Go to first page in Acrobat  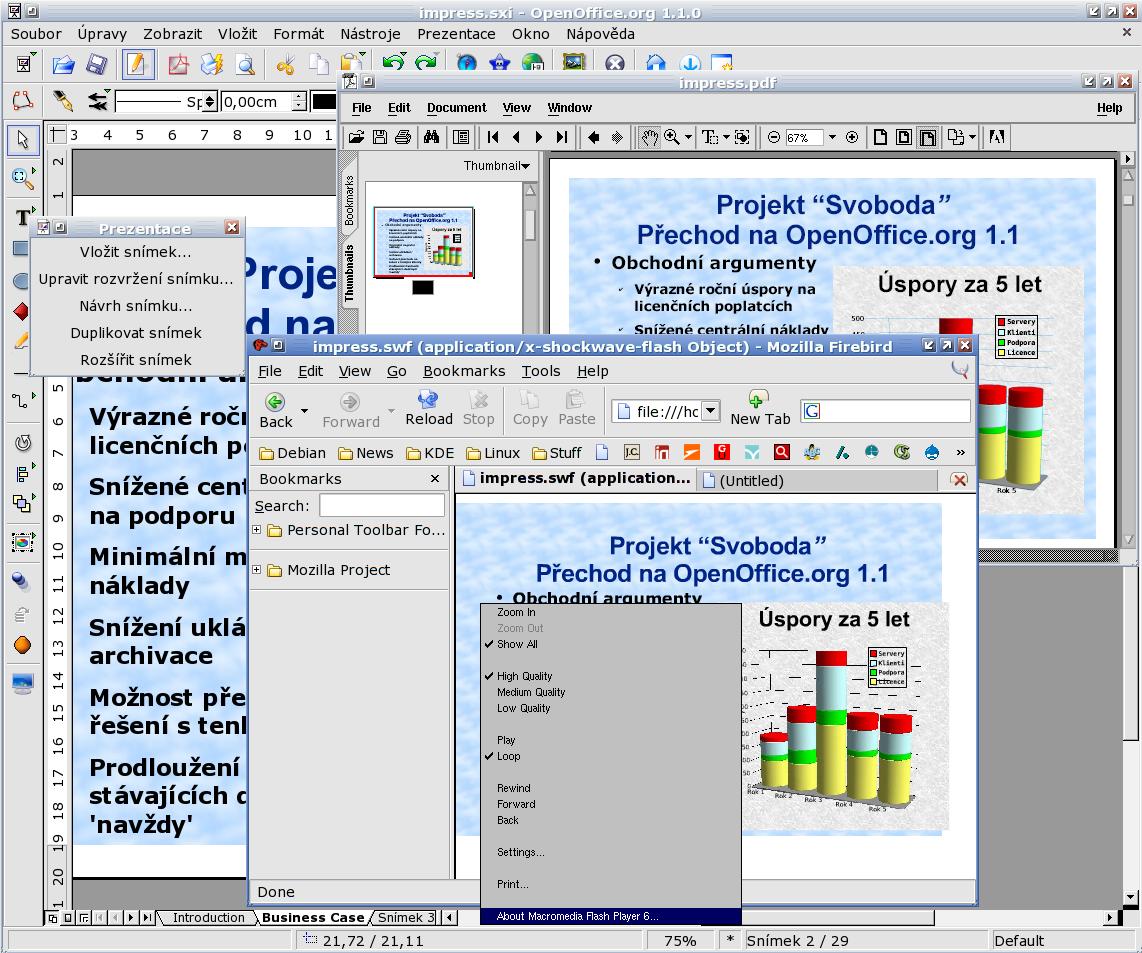493,137
